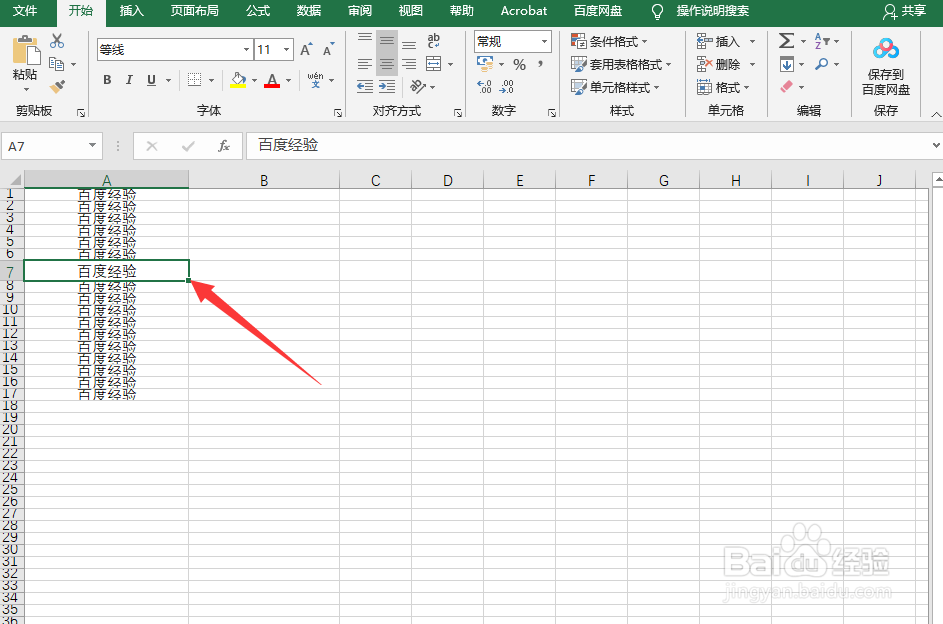Click 共享 share button
Screen dimensions: 943x624
905,11
